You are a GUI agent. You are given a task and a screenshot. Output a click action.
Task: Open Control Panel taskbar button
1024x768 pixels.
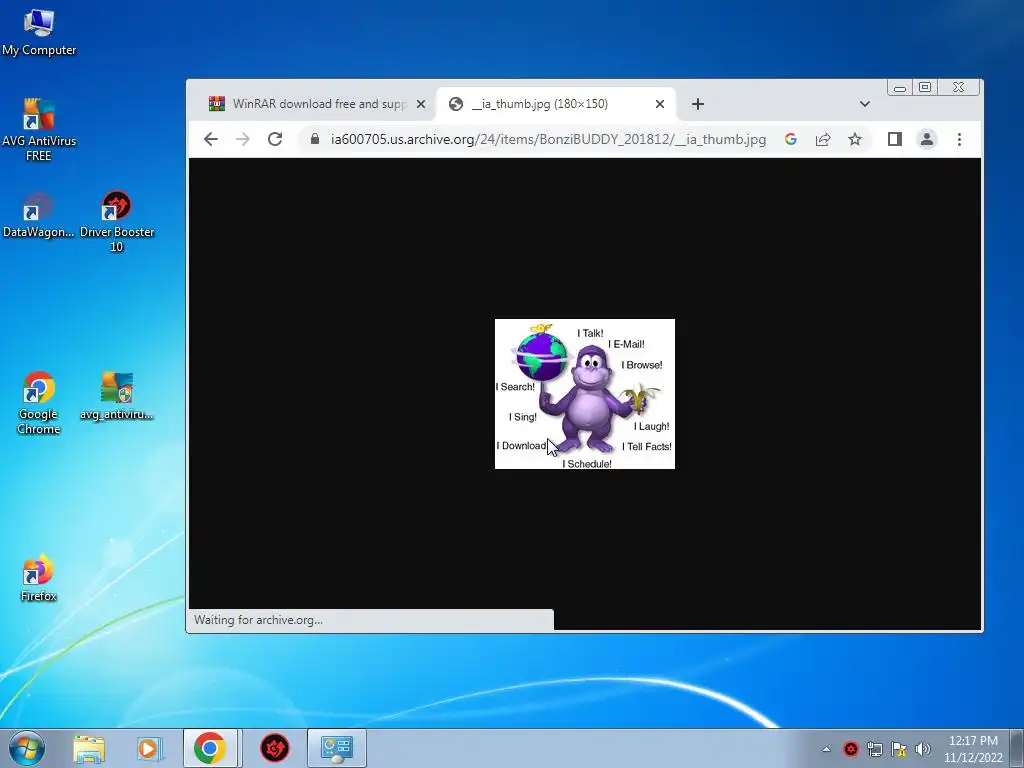pyautogui.click(x=337, y=748)
